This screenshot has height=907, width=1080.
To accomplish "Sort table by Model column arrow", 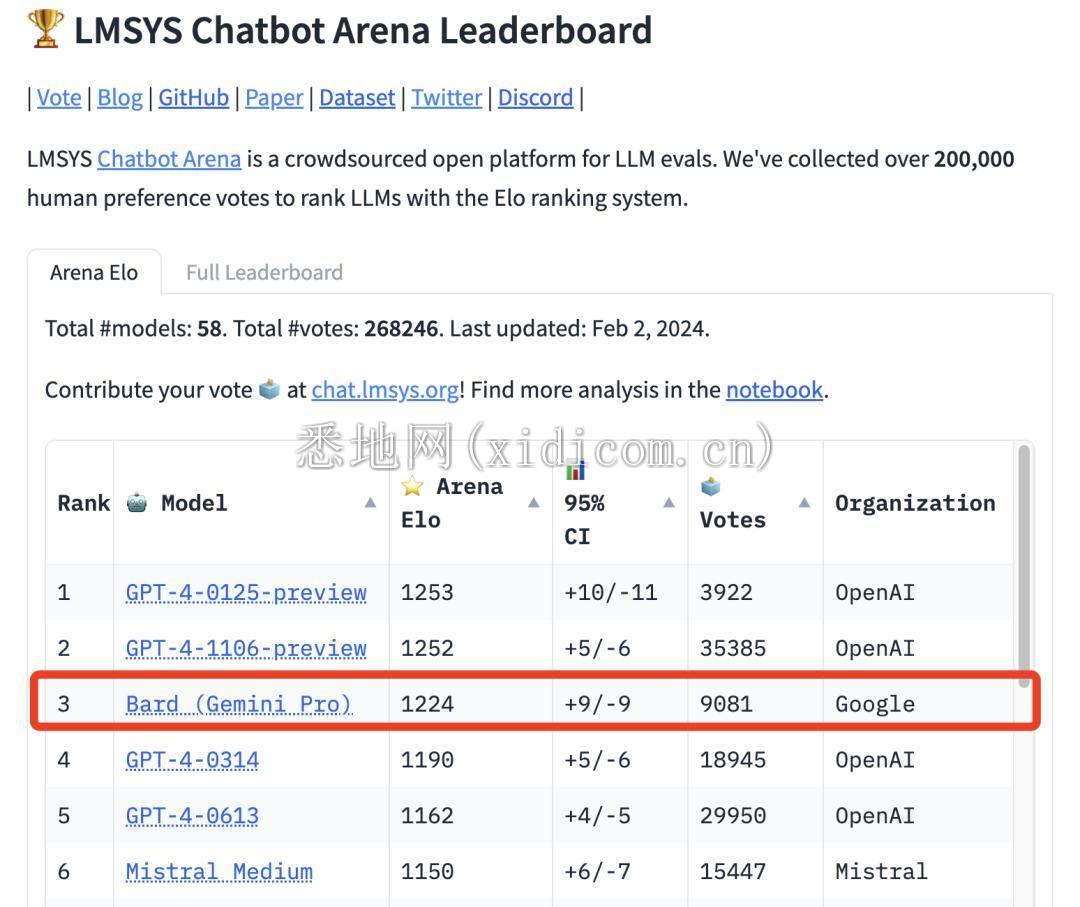I will pyautogui.click(x=370, y=503).
